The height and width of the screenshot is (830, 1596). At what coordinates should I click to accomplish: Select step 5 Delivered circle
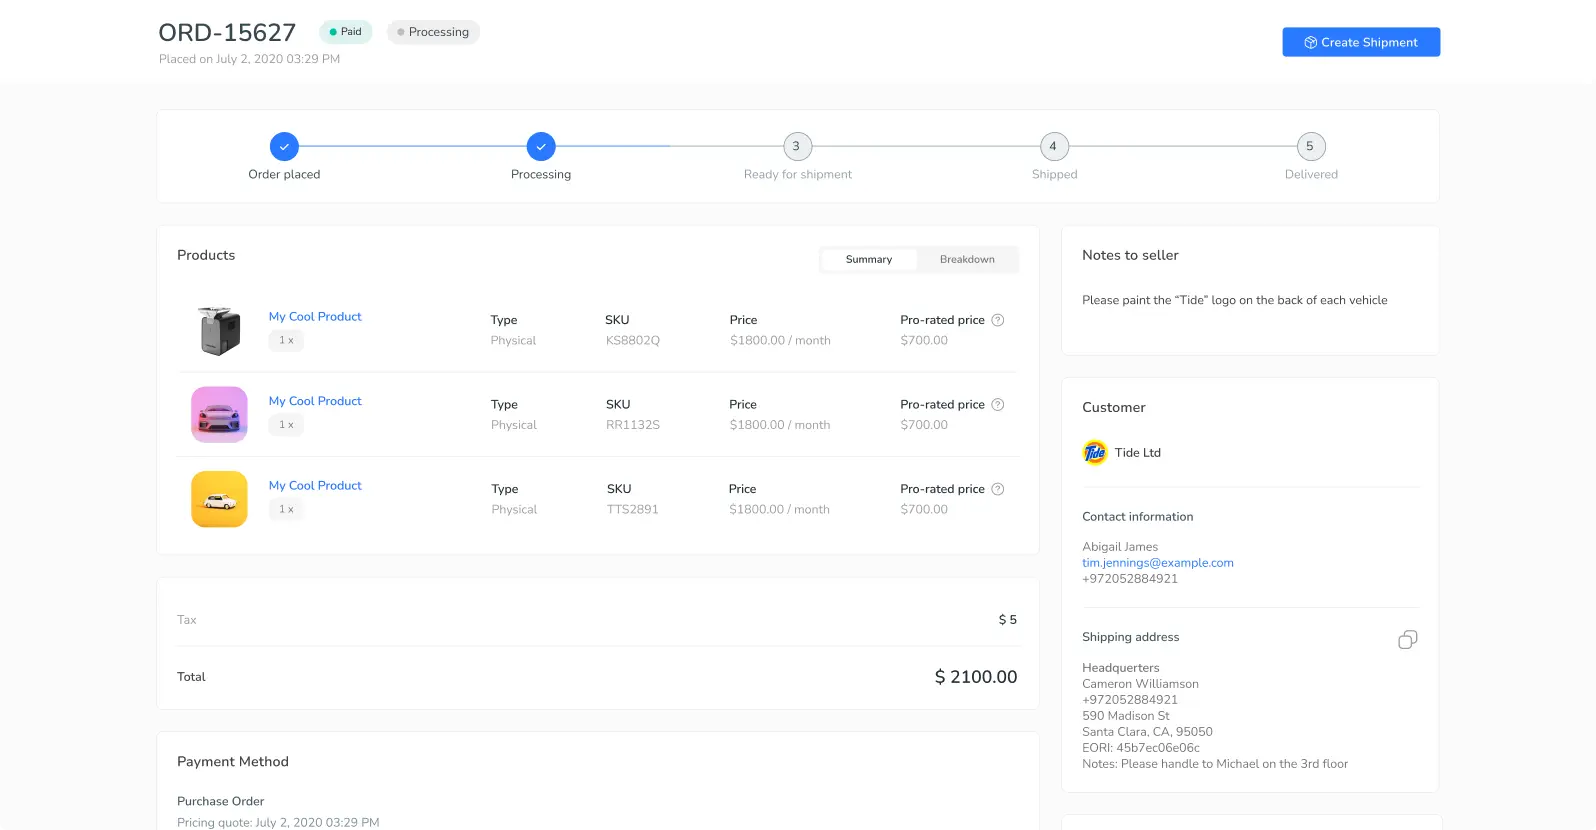(1310, 146)
